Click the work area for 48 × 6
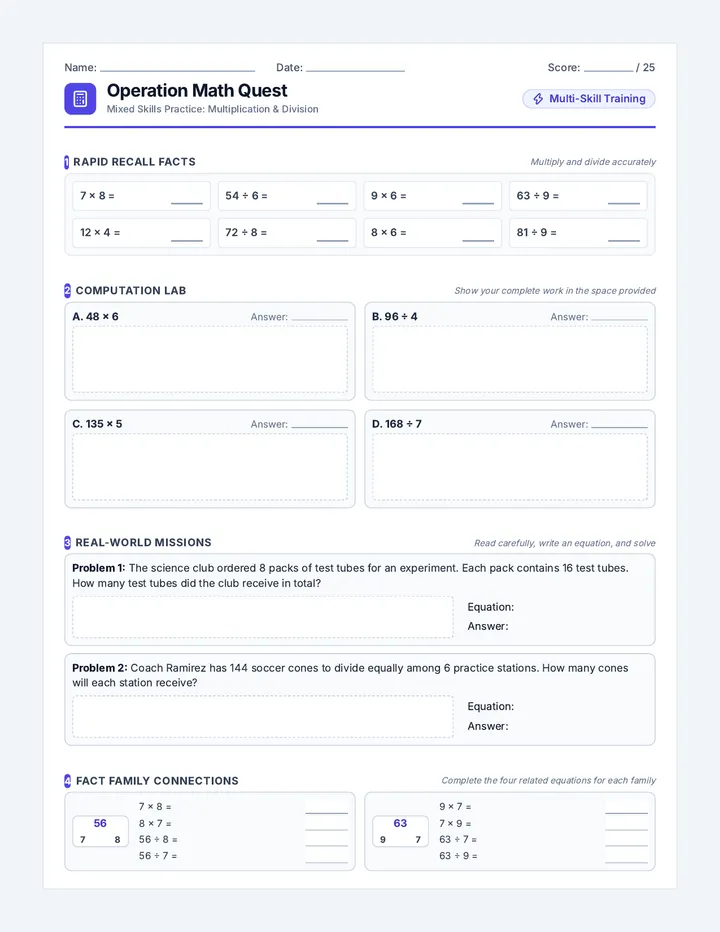Screen dimensions: 720x932 coord(210,360)
